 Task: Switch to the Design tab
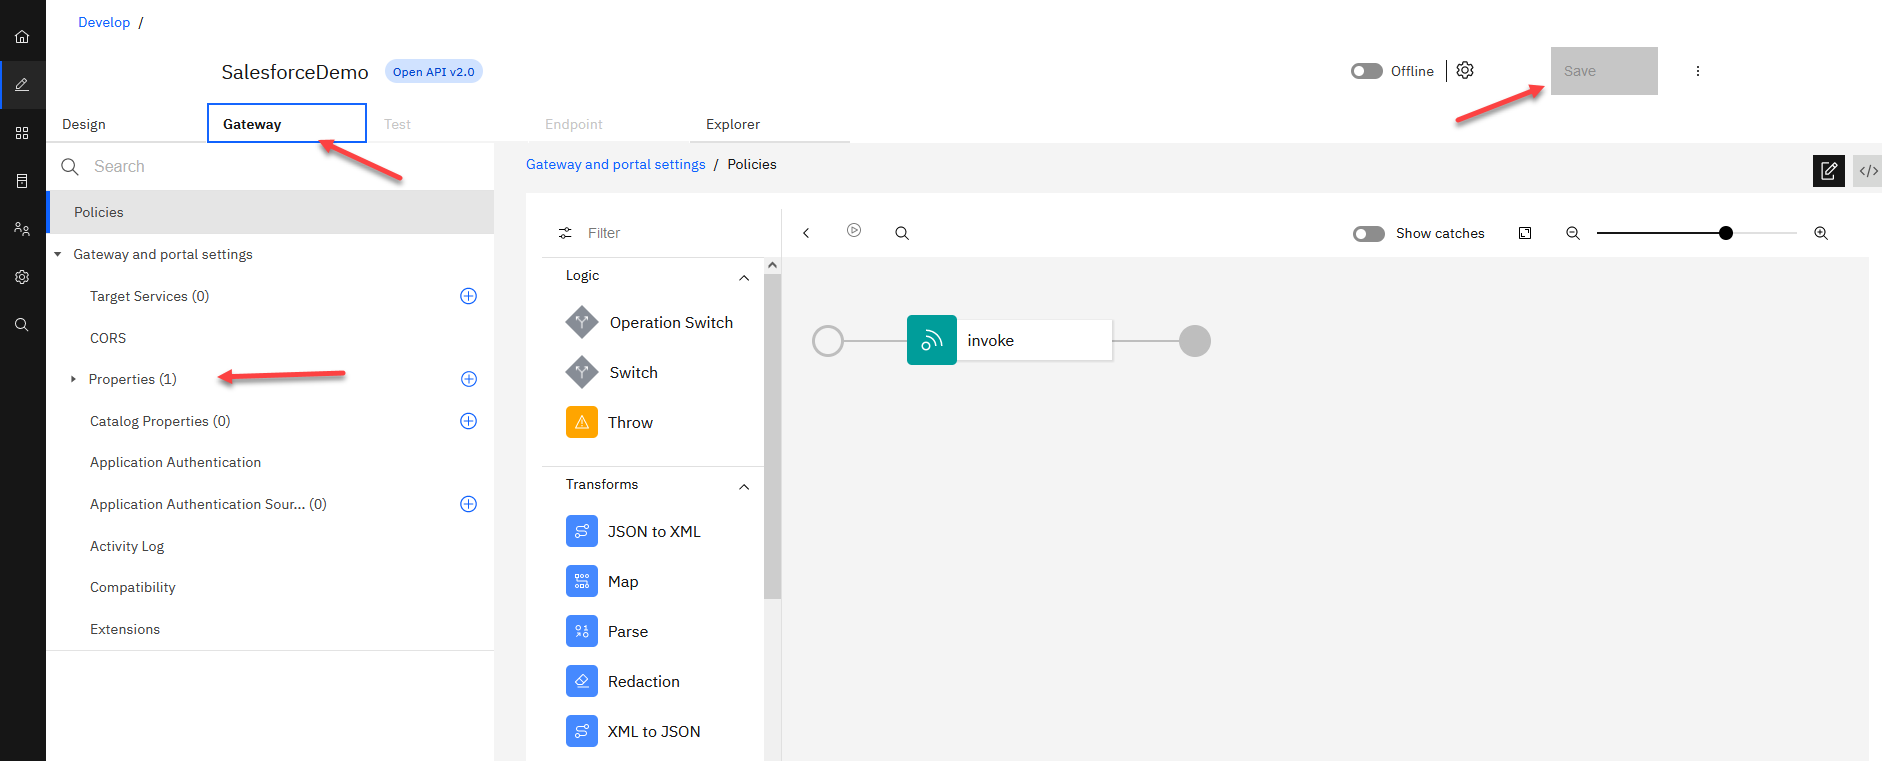(84, 125)
